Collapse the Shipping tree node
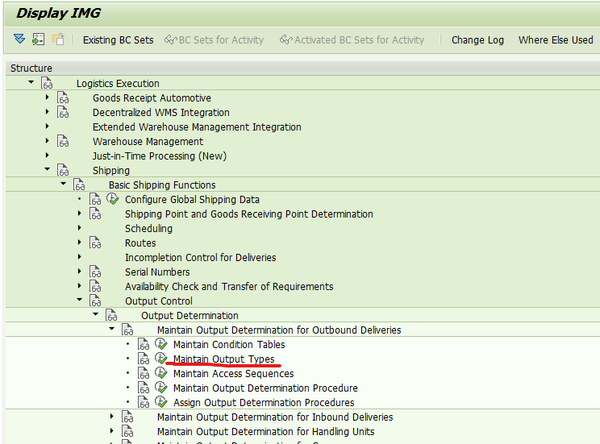The width and height of the screenshot is (600, 444). click(48, 170)
